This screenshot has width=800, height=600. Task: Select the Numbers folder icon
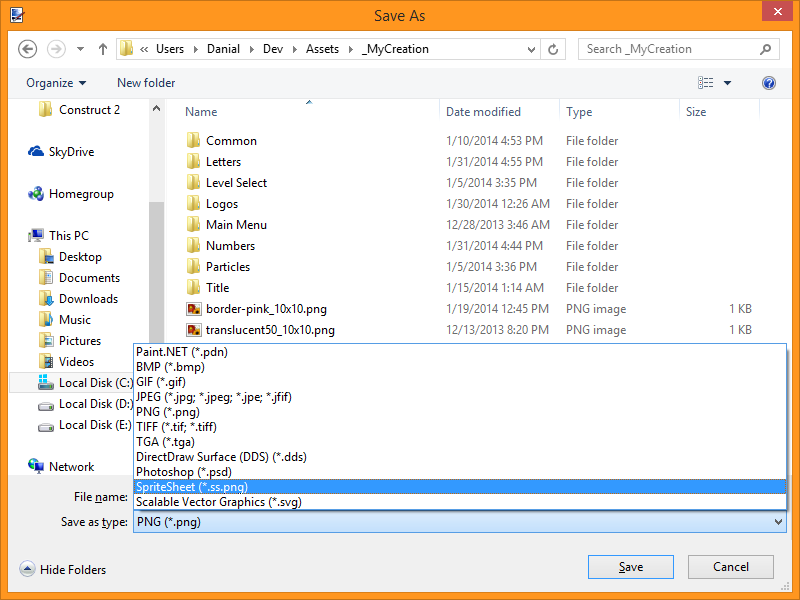pyautogui.click(x=193, y=245)
